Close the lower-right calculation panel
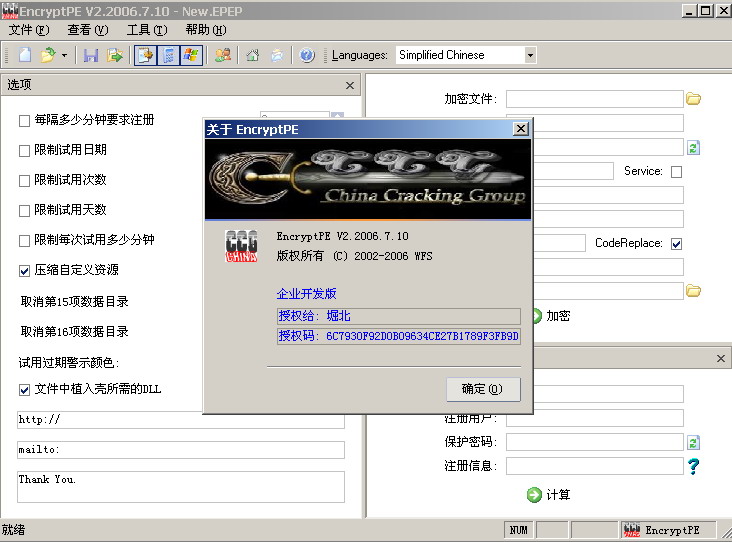Image resolution: width=732 pixels, height=542 pixels. pyautogui.click(x=721, y=359)
